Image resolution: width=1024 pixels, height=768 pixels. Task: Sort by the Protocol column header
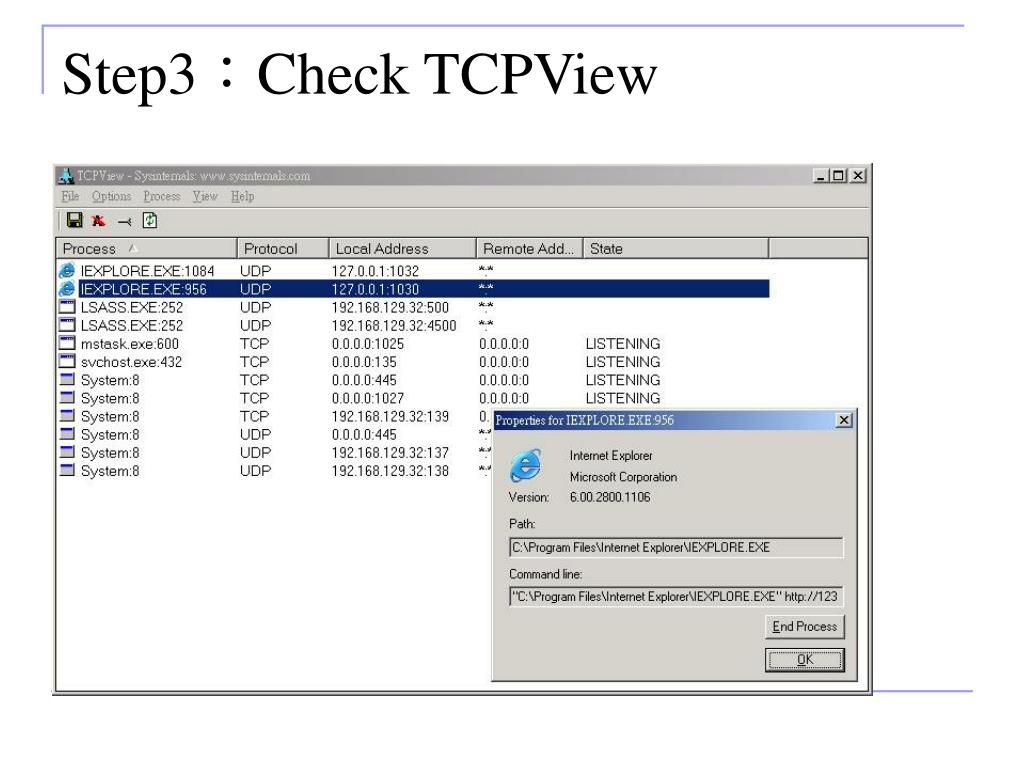282,249
